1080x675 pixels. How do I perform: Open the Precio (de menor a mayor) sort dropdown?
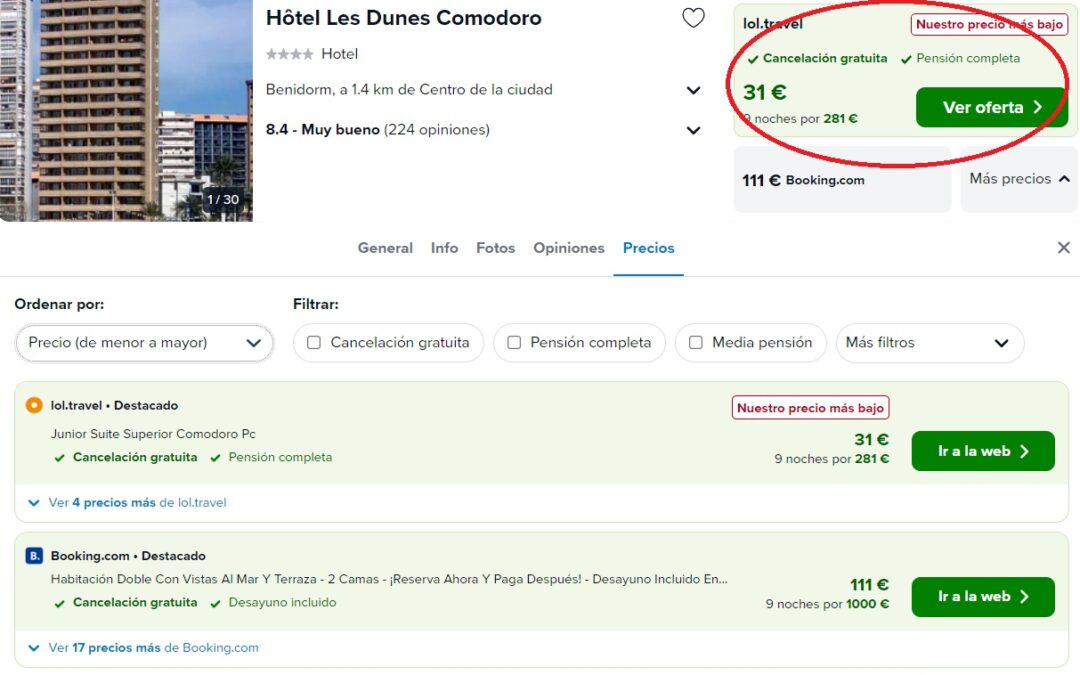[x=145, y=342]
